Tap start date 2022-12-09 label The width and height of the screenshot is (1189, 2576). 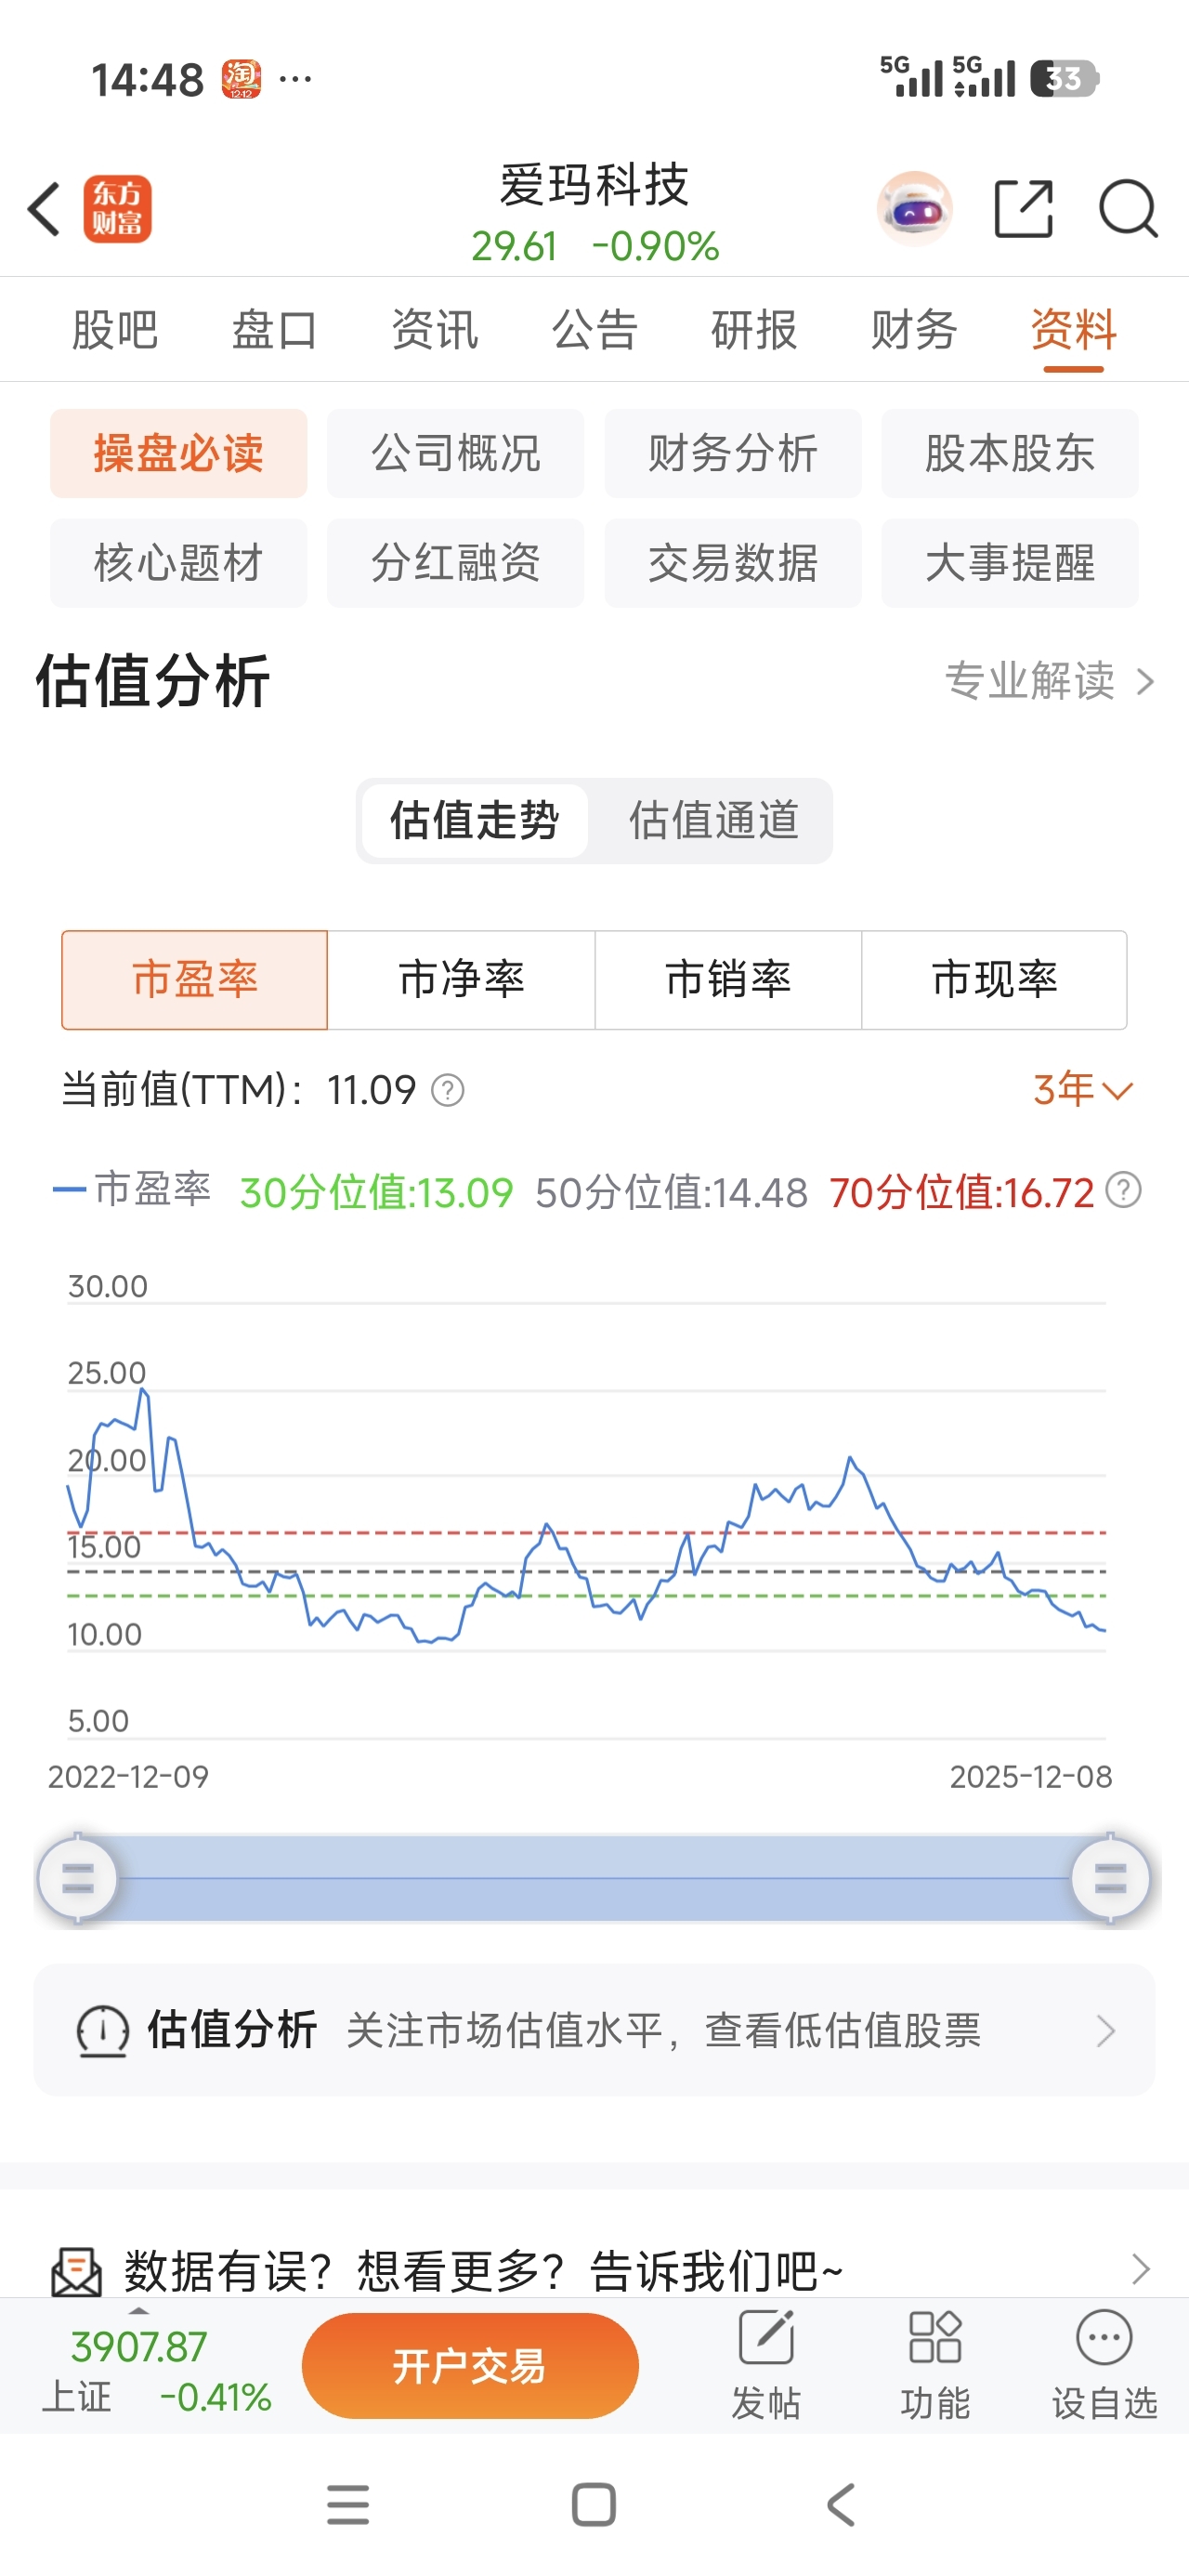tap(128, 1777)
